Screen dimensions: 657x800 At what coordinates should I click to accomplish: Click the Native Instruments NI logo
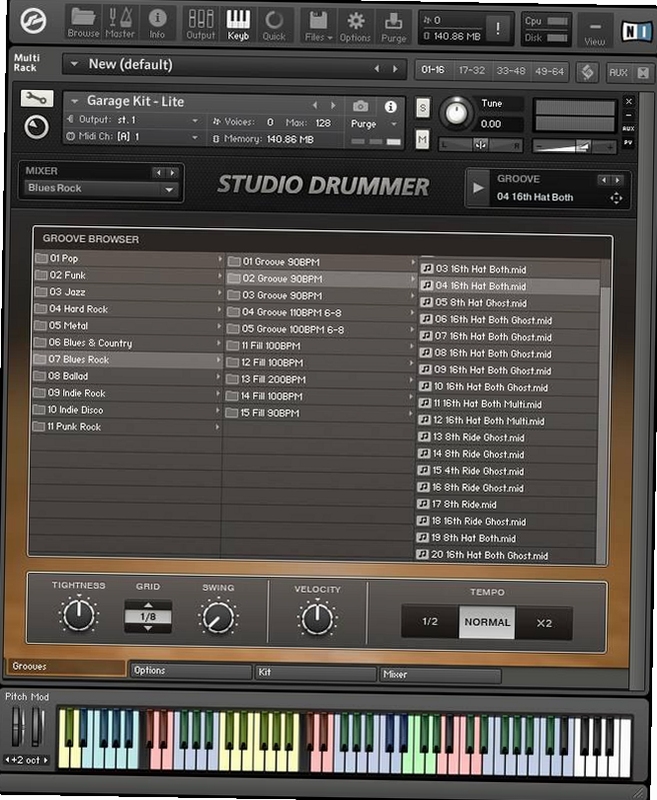click(636, 32)
